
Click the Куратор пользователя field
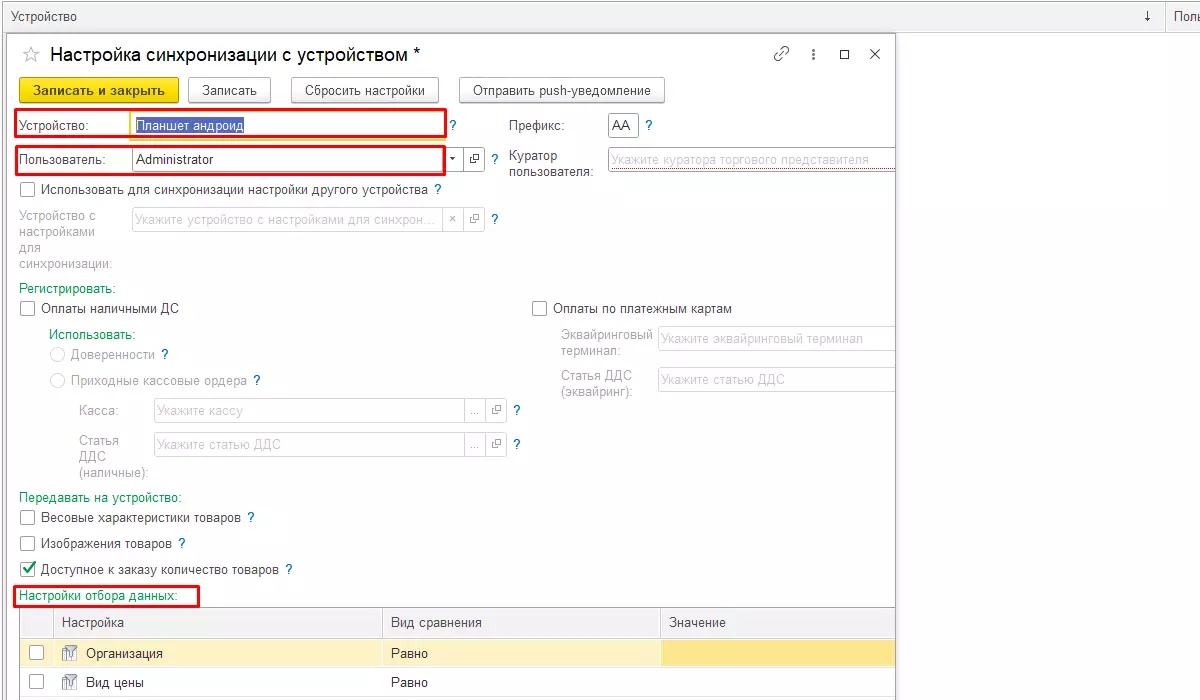click(751, 159)
